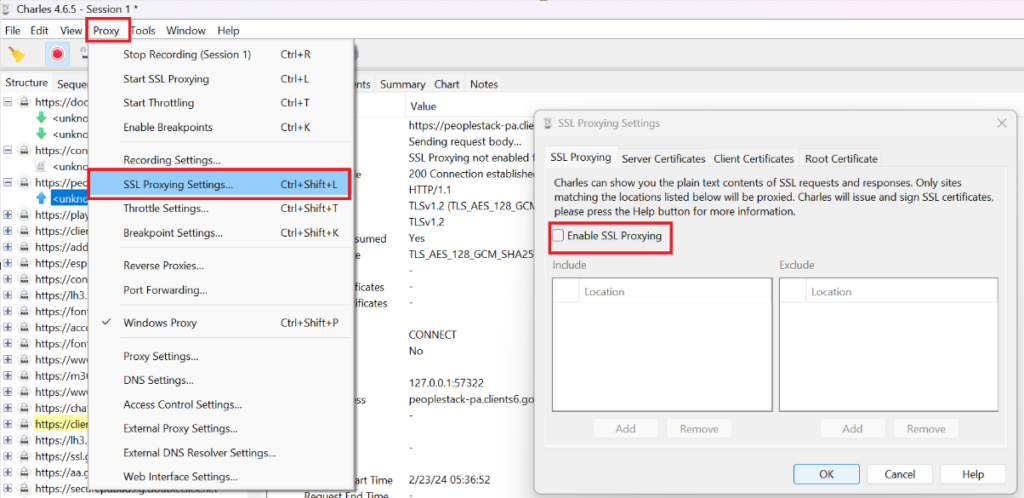Switch to the Chart tab

(447, 84)
